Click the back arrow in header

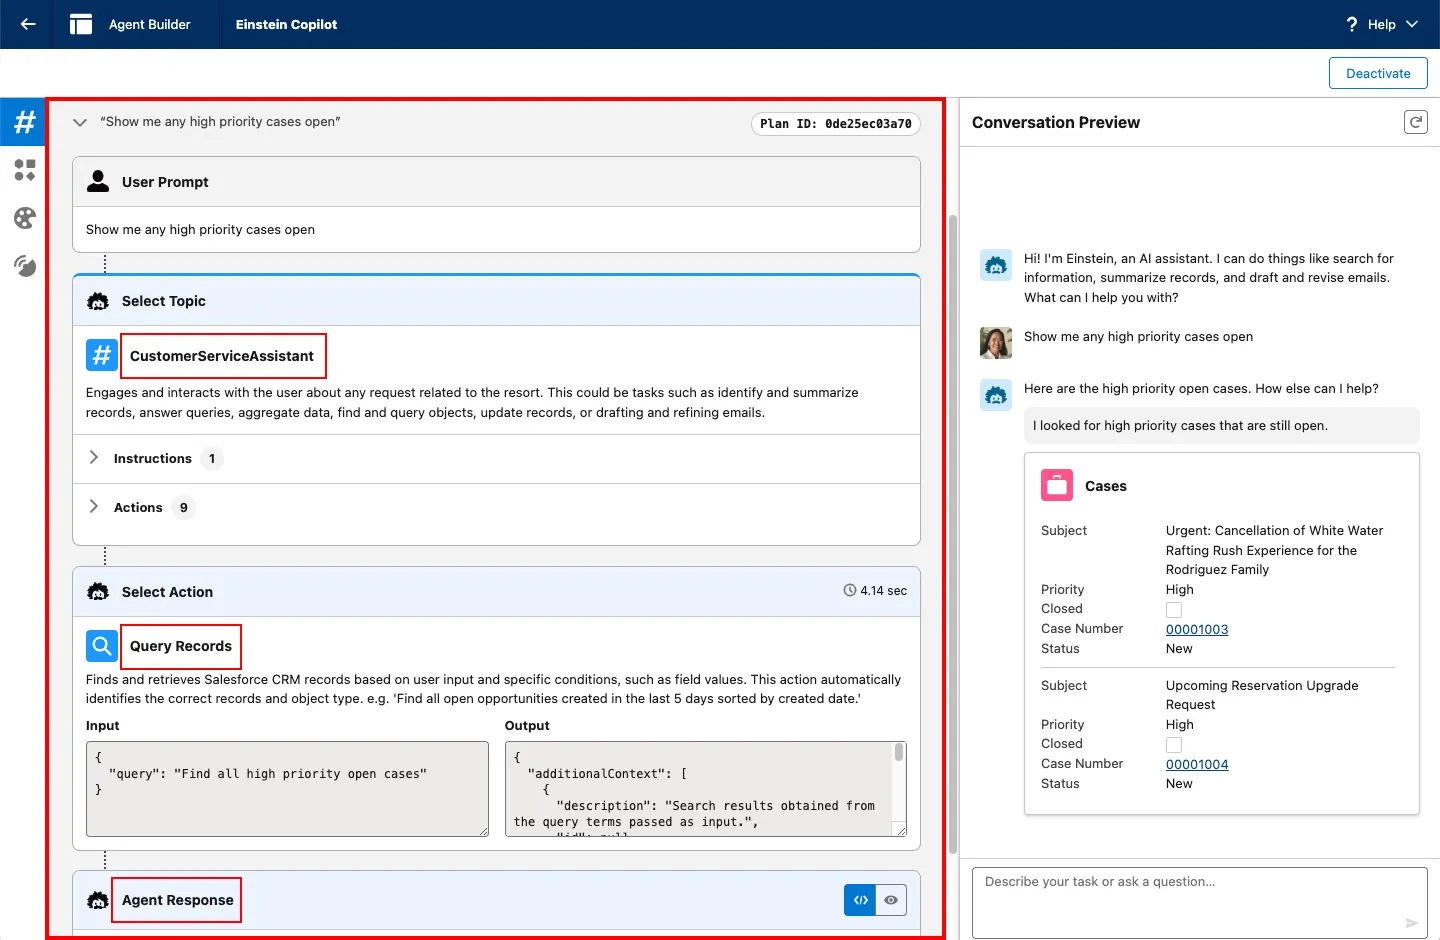28,24
